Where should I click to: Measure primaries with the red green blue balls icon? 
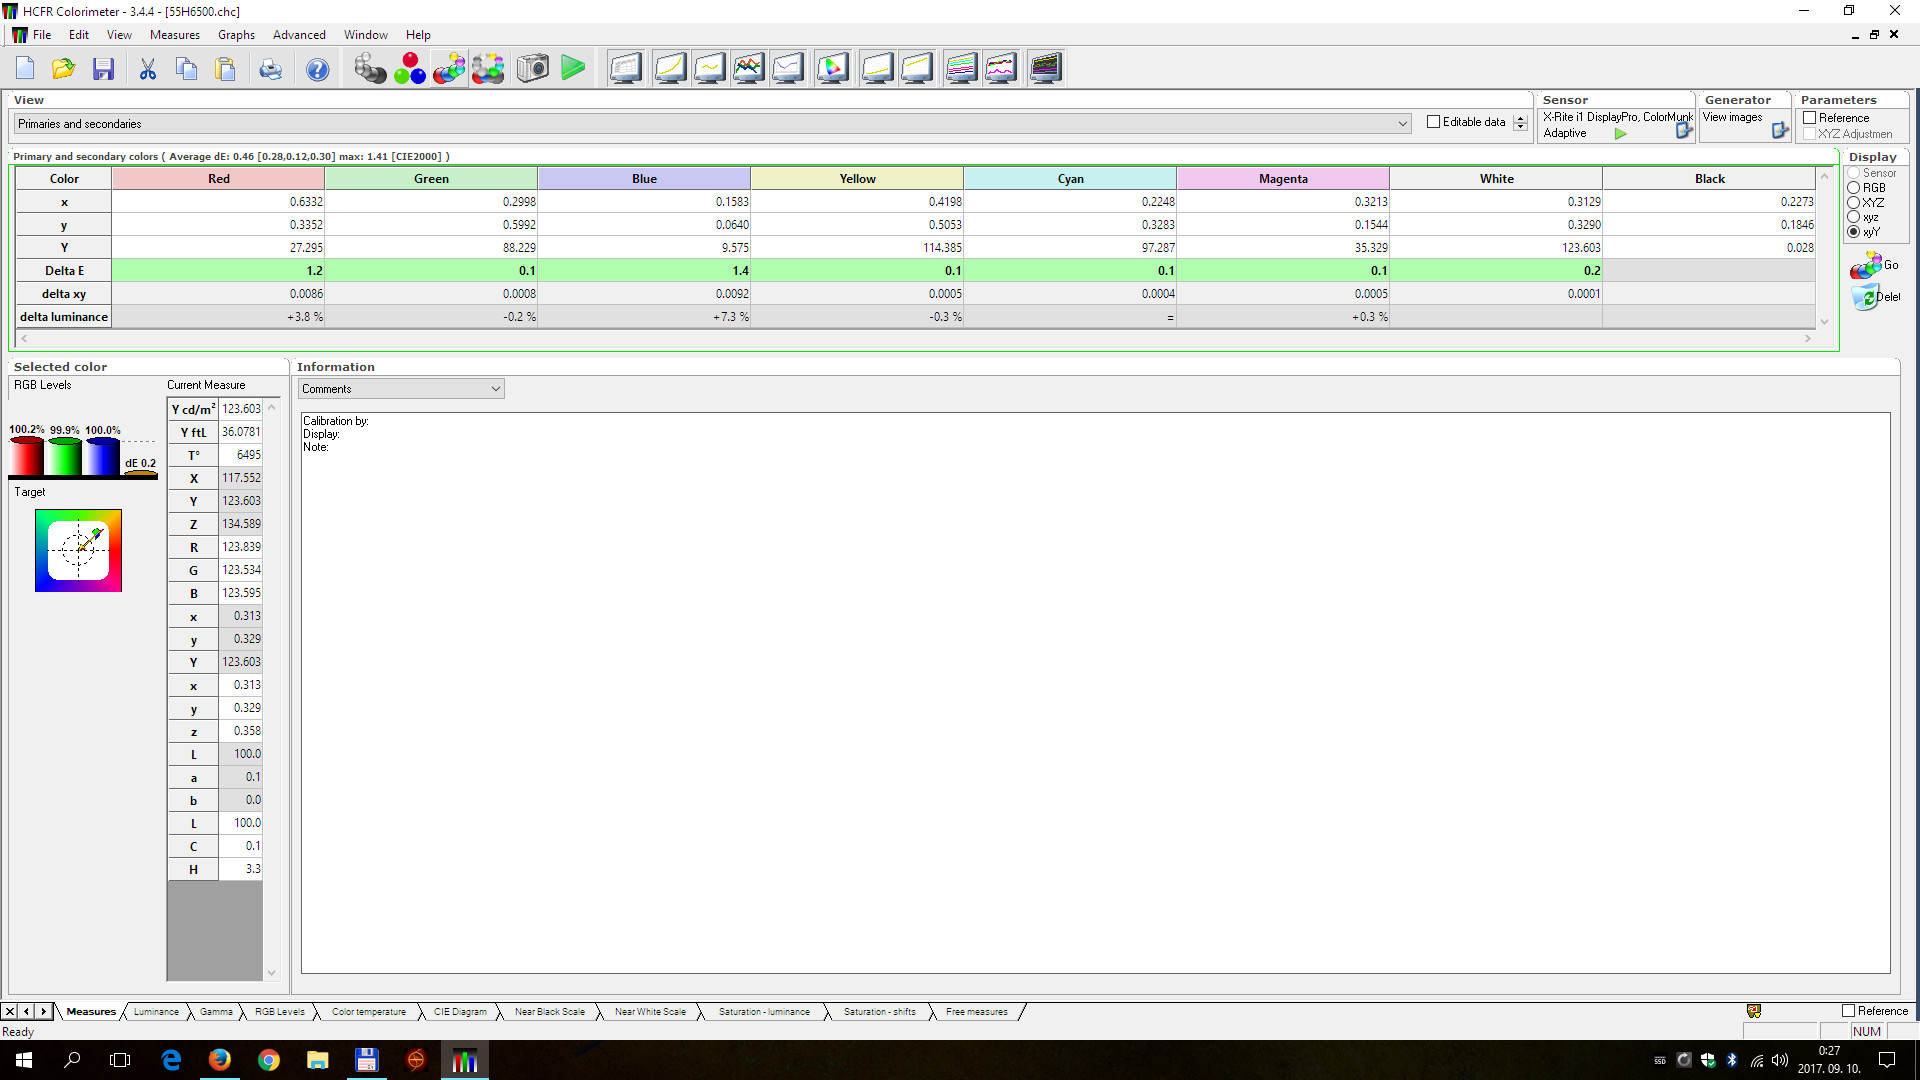coord(410,68)
